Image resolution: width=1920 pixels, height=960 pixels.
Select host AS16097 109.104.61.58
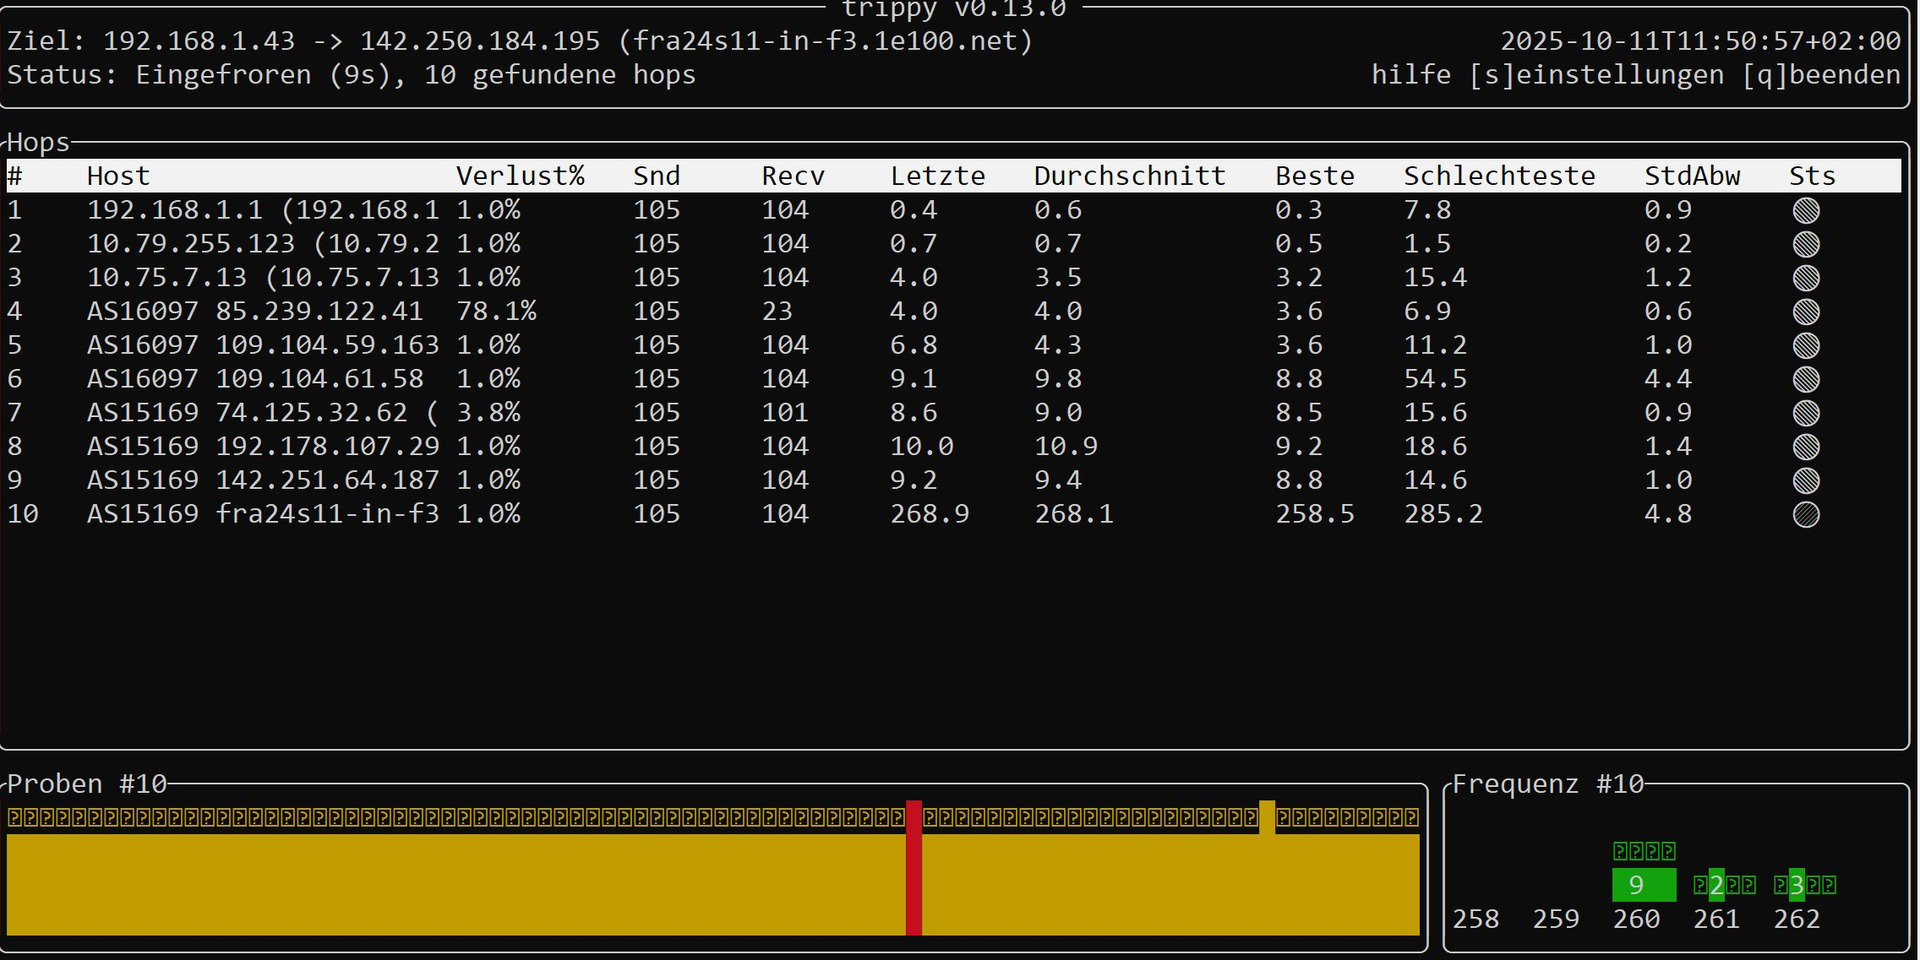(x=255, y=379)
